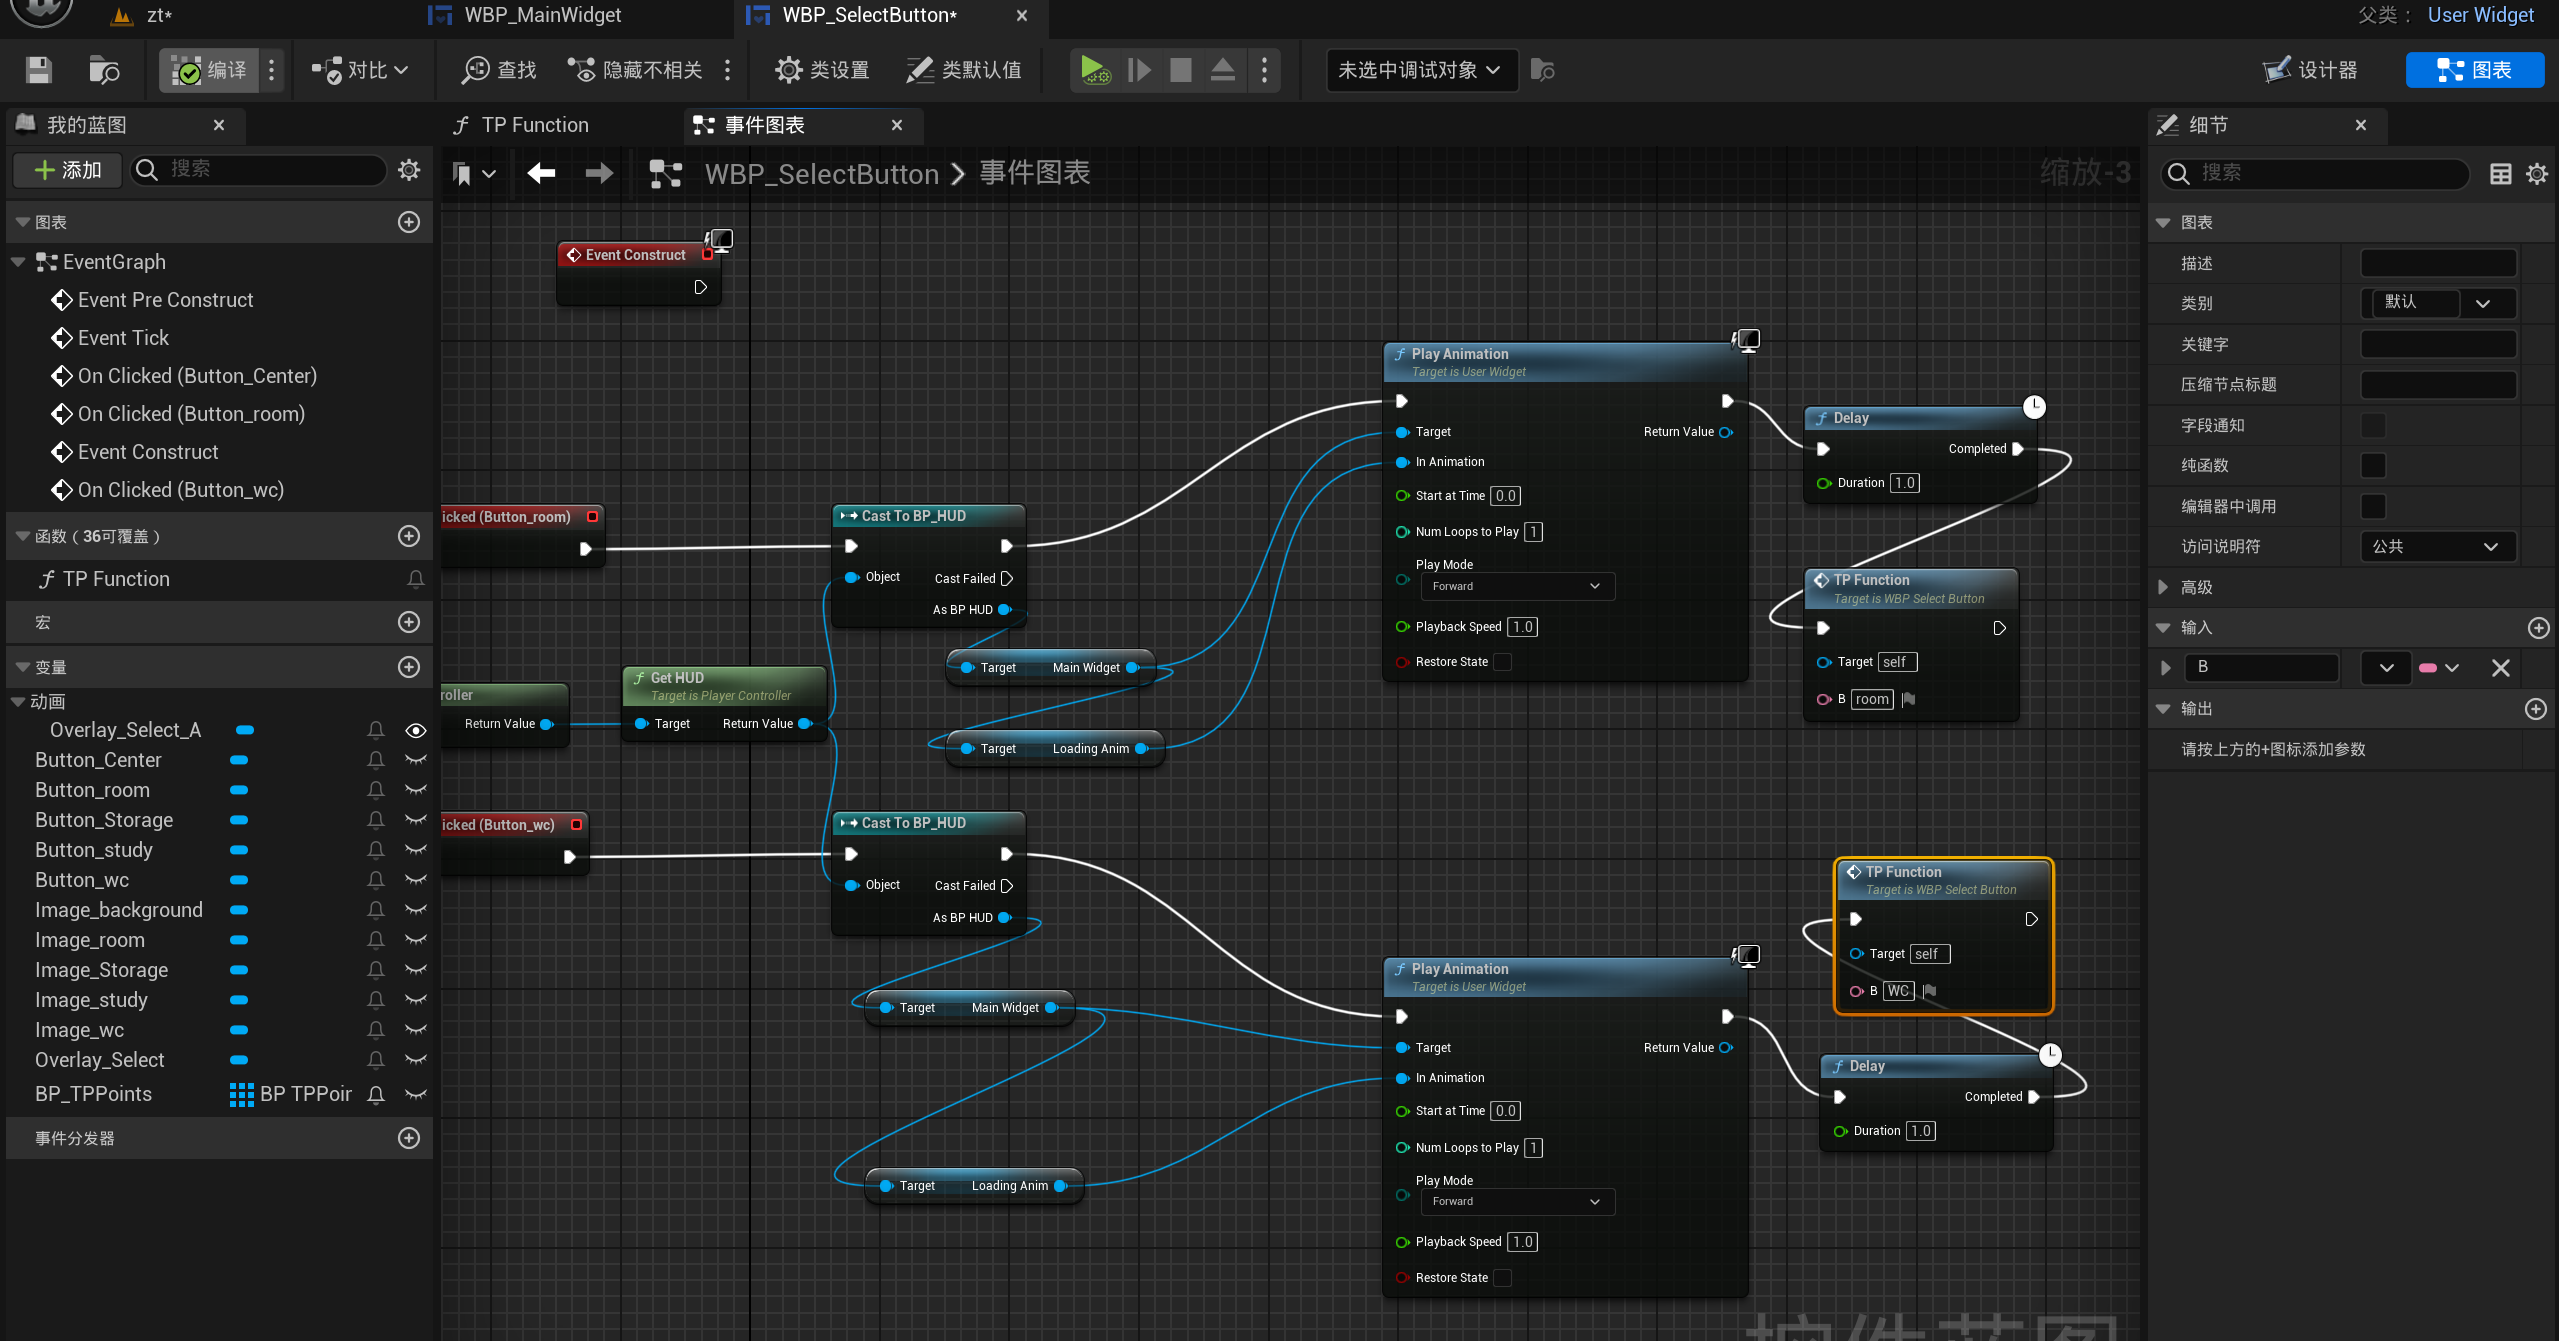This screenshot has width=2559, height=1341.
Task: Add new variable with plus icon
Action: pos(409,667)
